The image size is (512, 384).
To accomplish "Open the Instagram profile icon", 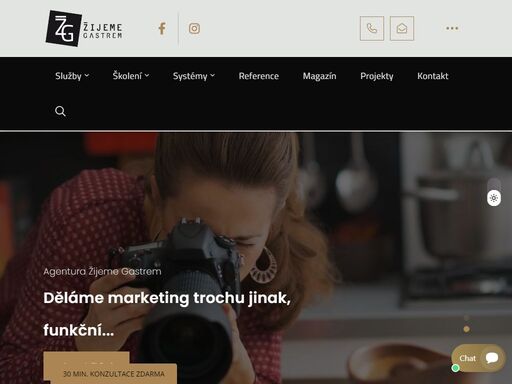I will click(194, 28).
